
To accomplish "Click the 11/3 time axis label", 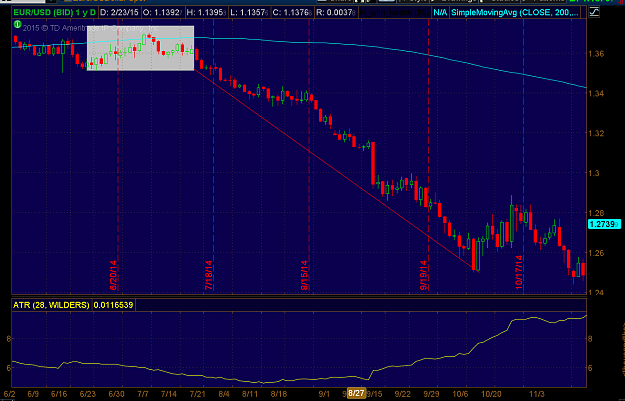I will [x=537, y=394].
